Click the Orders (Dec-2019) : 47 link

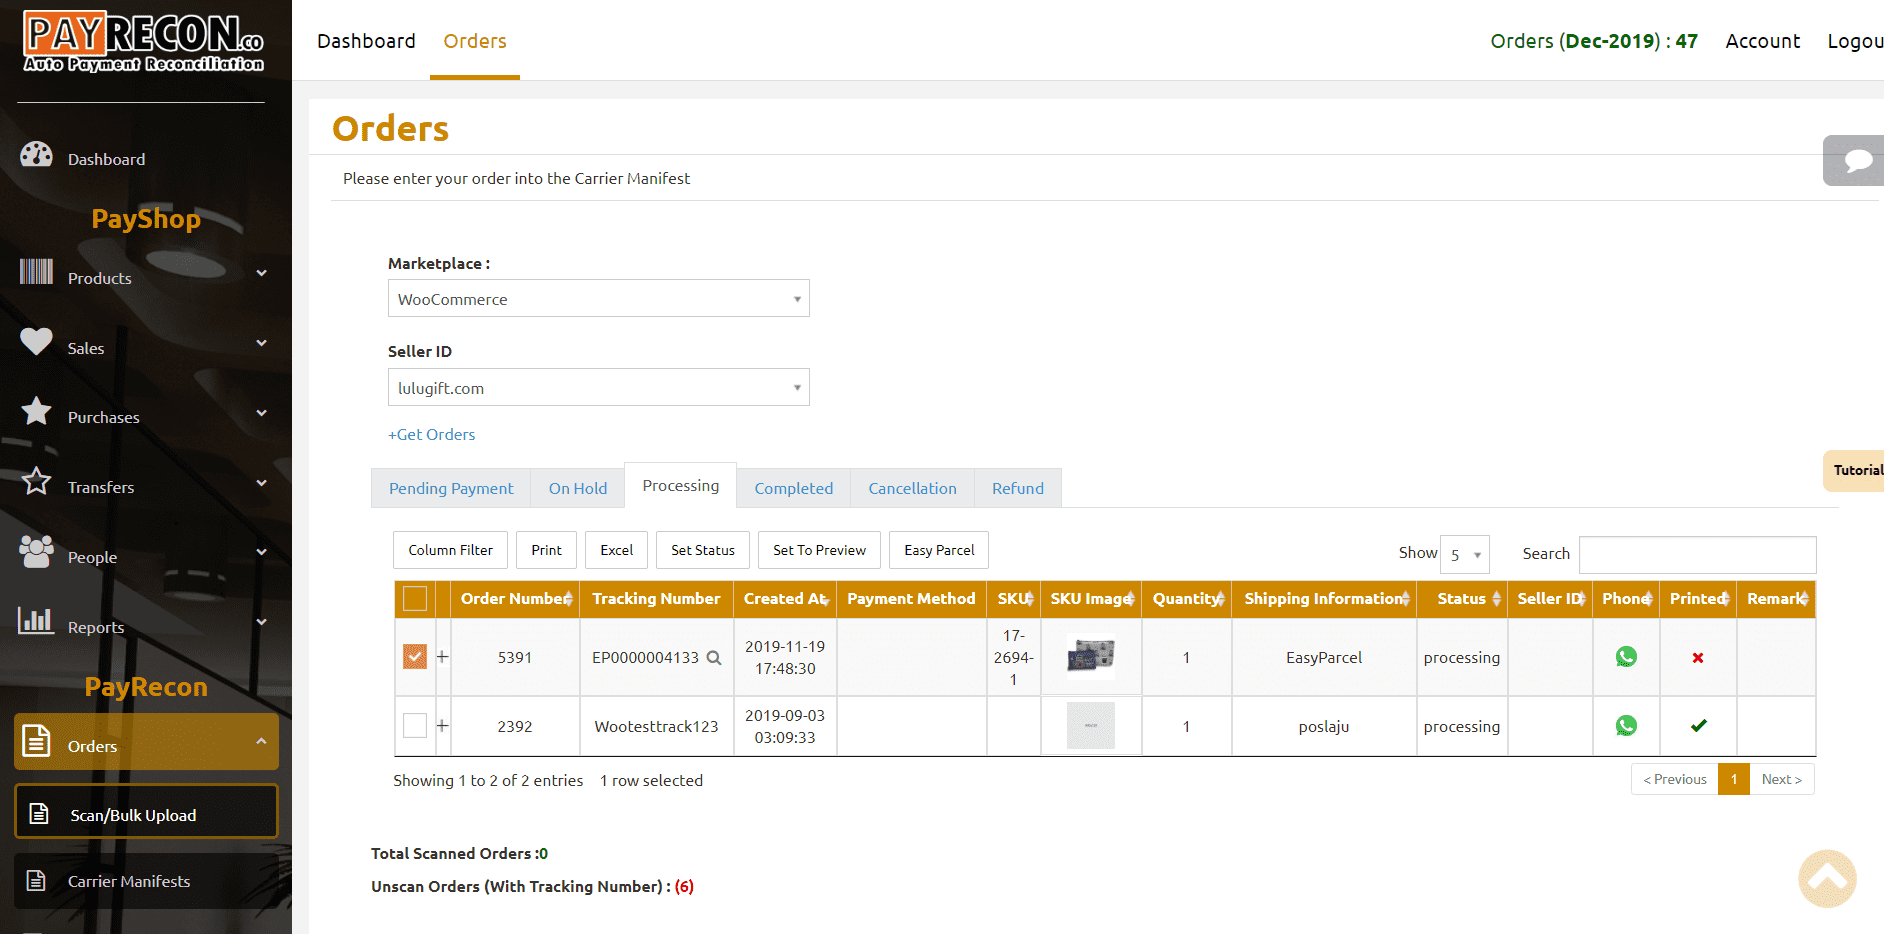point(1594,41)
